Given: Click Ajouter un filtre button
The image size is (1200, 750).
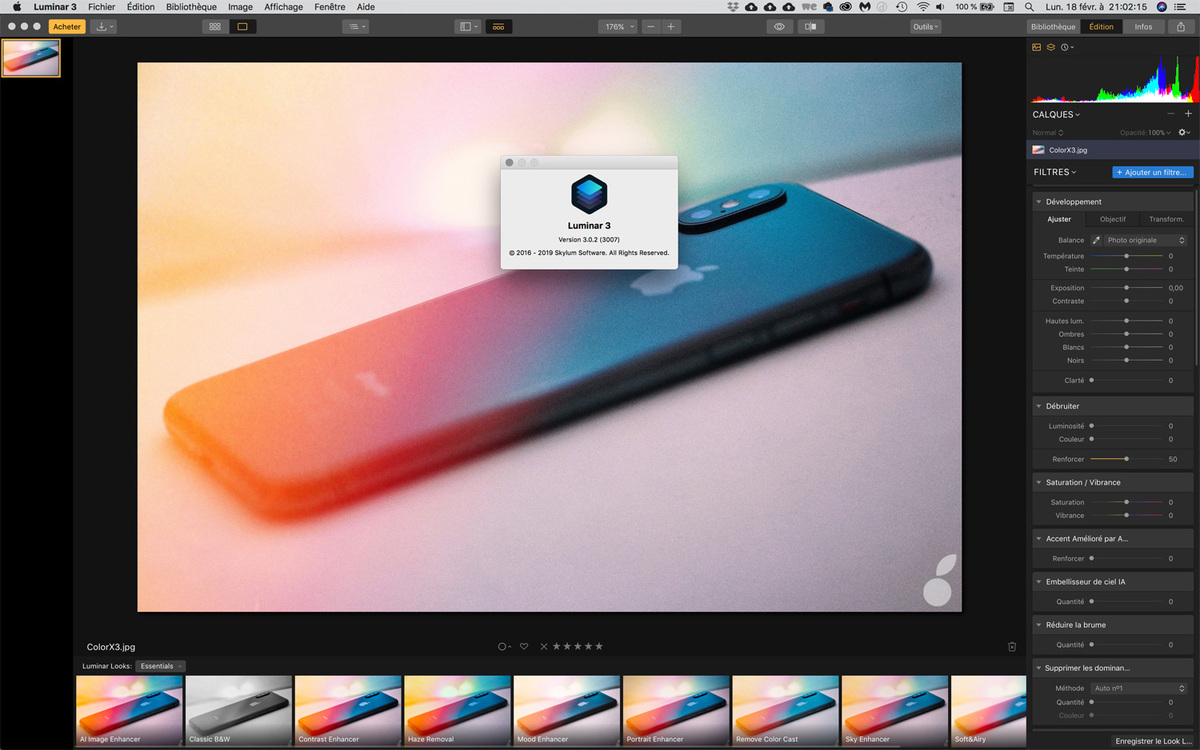Looking at the screenshot, I should point(1153,172).
